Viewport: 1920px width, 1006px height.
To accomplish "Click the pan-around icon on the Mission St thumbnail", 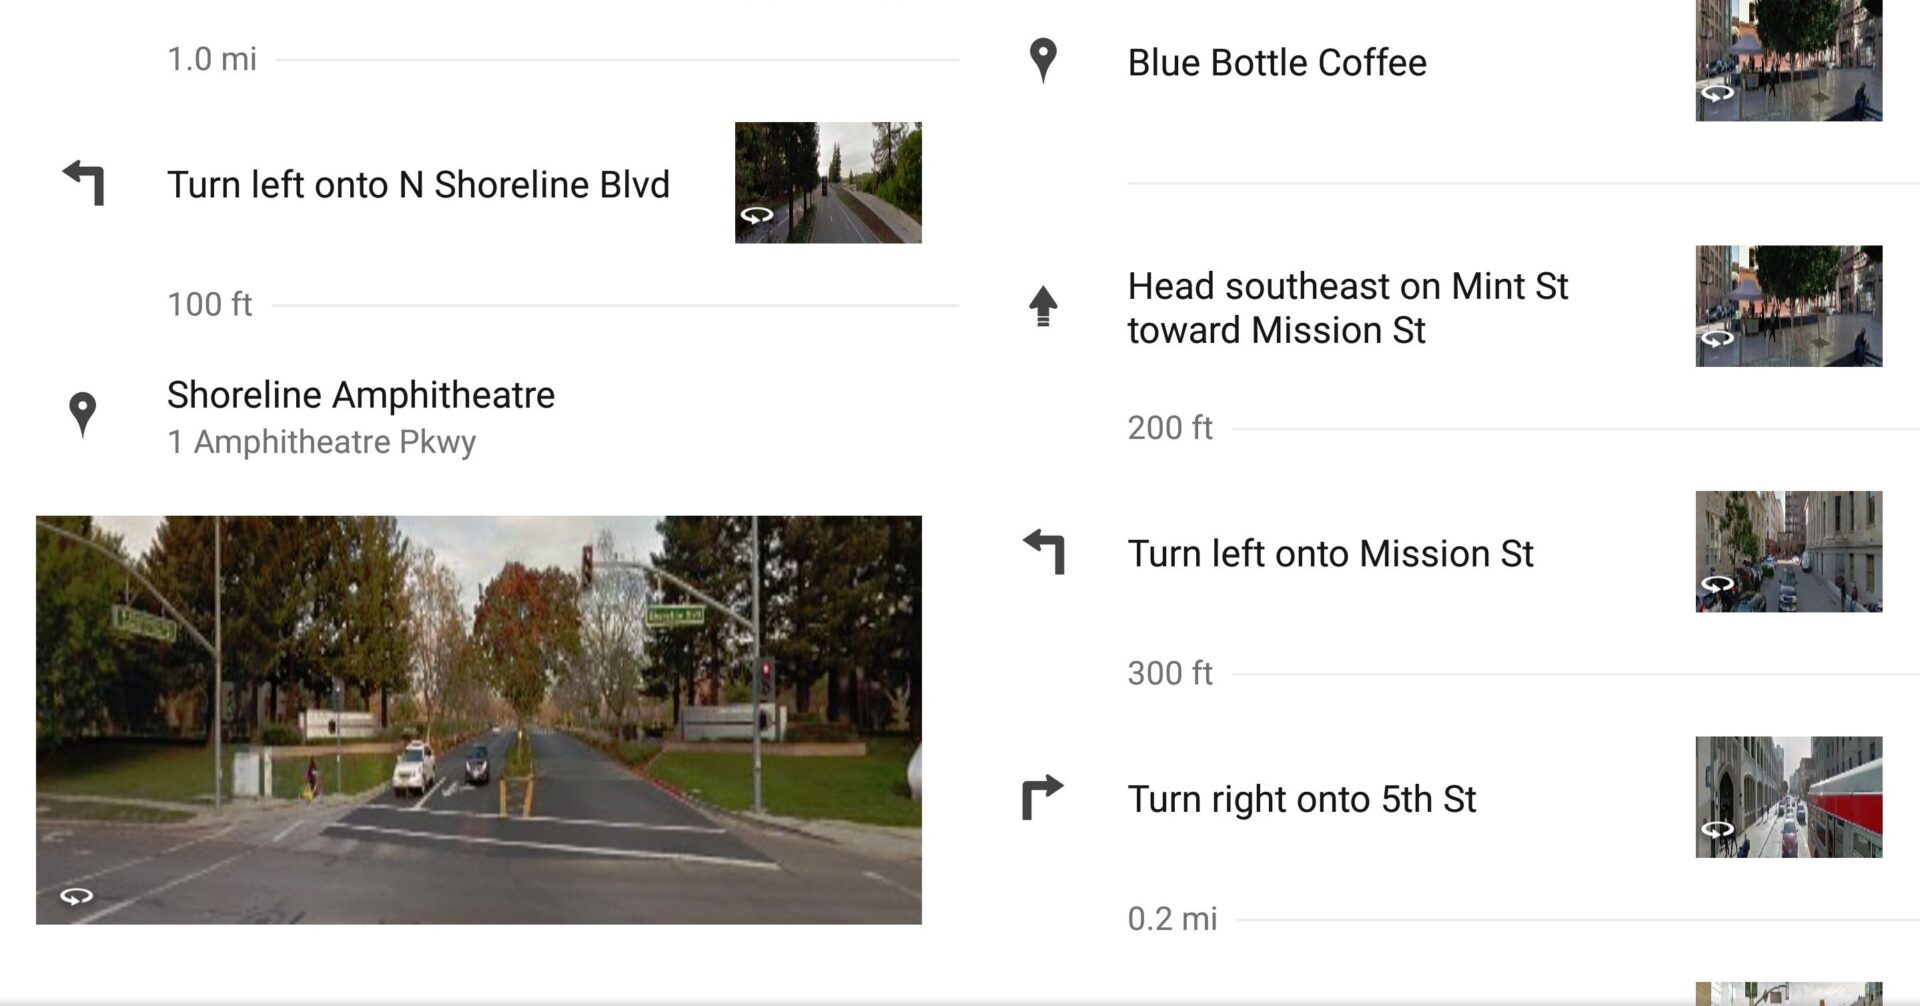I will [1714, 585].
